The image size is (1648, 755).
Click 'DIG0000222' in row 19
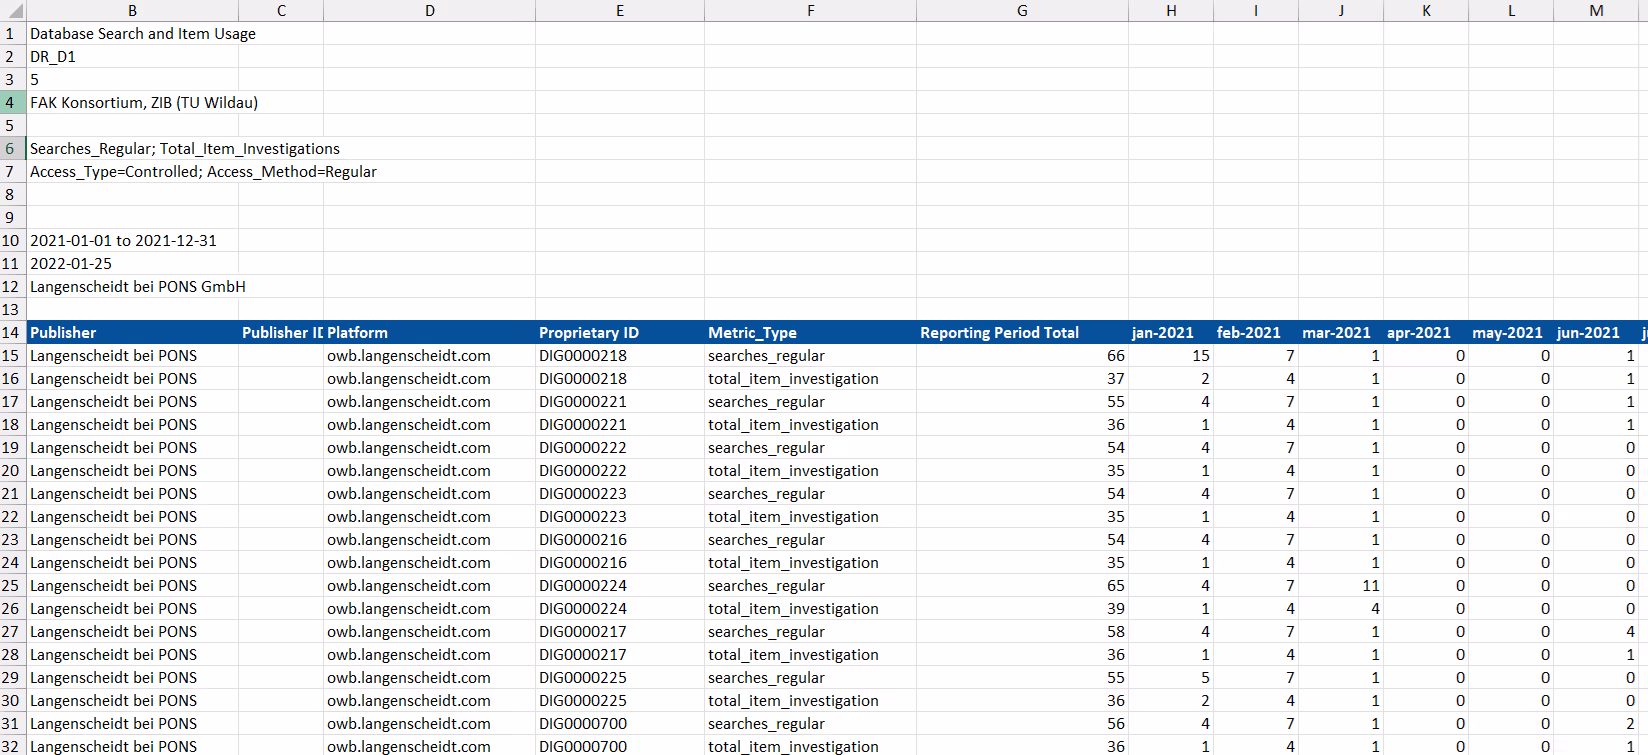pos(620,448)
